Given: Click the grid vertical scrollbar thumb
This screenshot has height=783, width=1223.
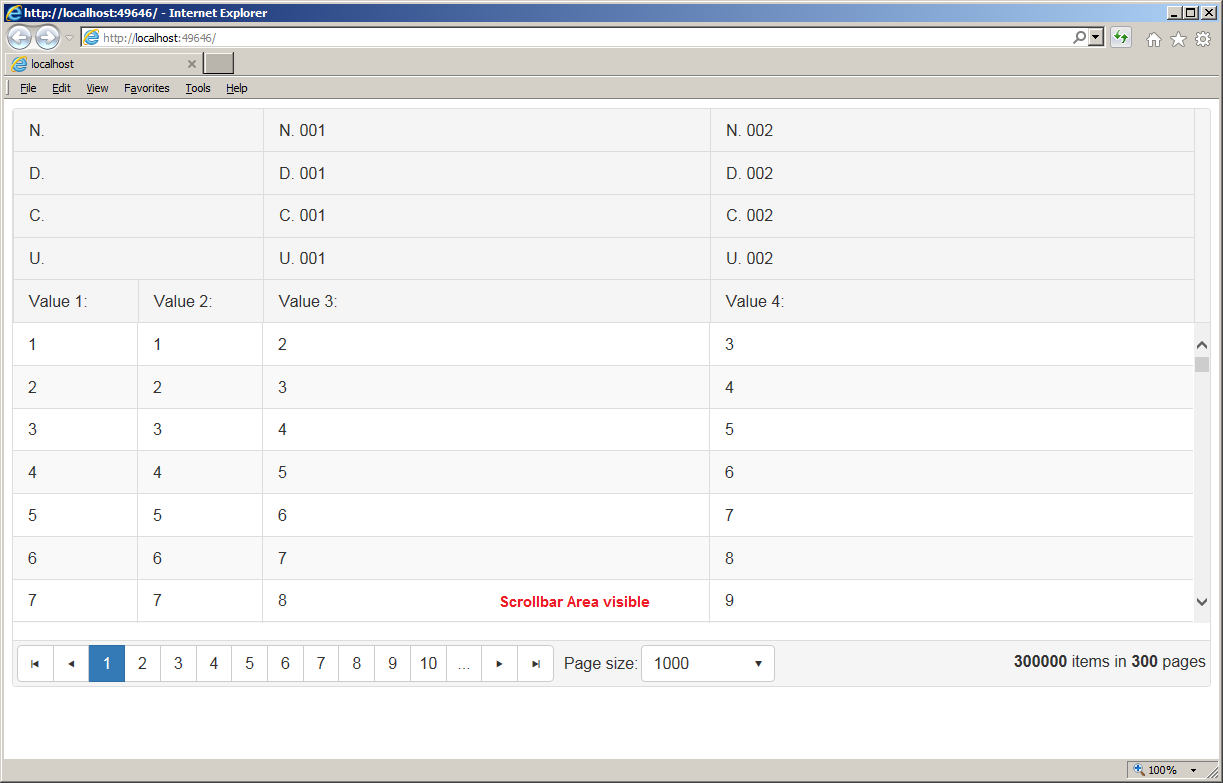Looking at the screenshot, I should (x=1202, y=364).
